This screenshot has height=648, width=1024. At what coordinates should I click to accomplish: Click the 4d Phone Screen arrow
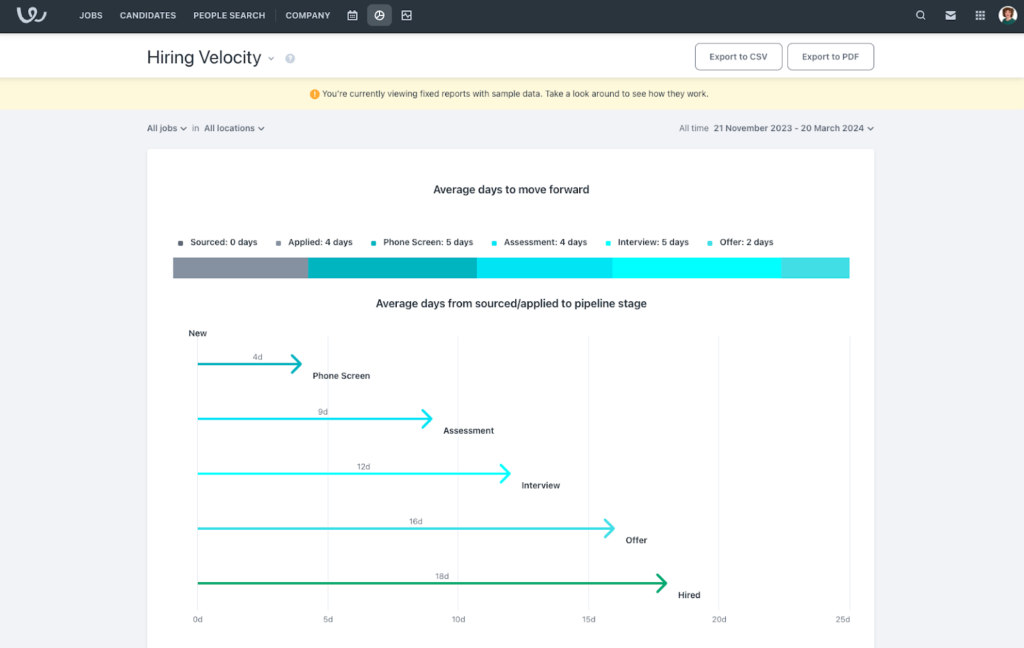pos(249,364)
